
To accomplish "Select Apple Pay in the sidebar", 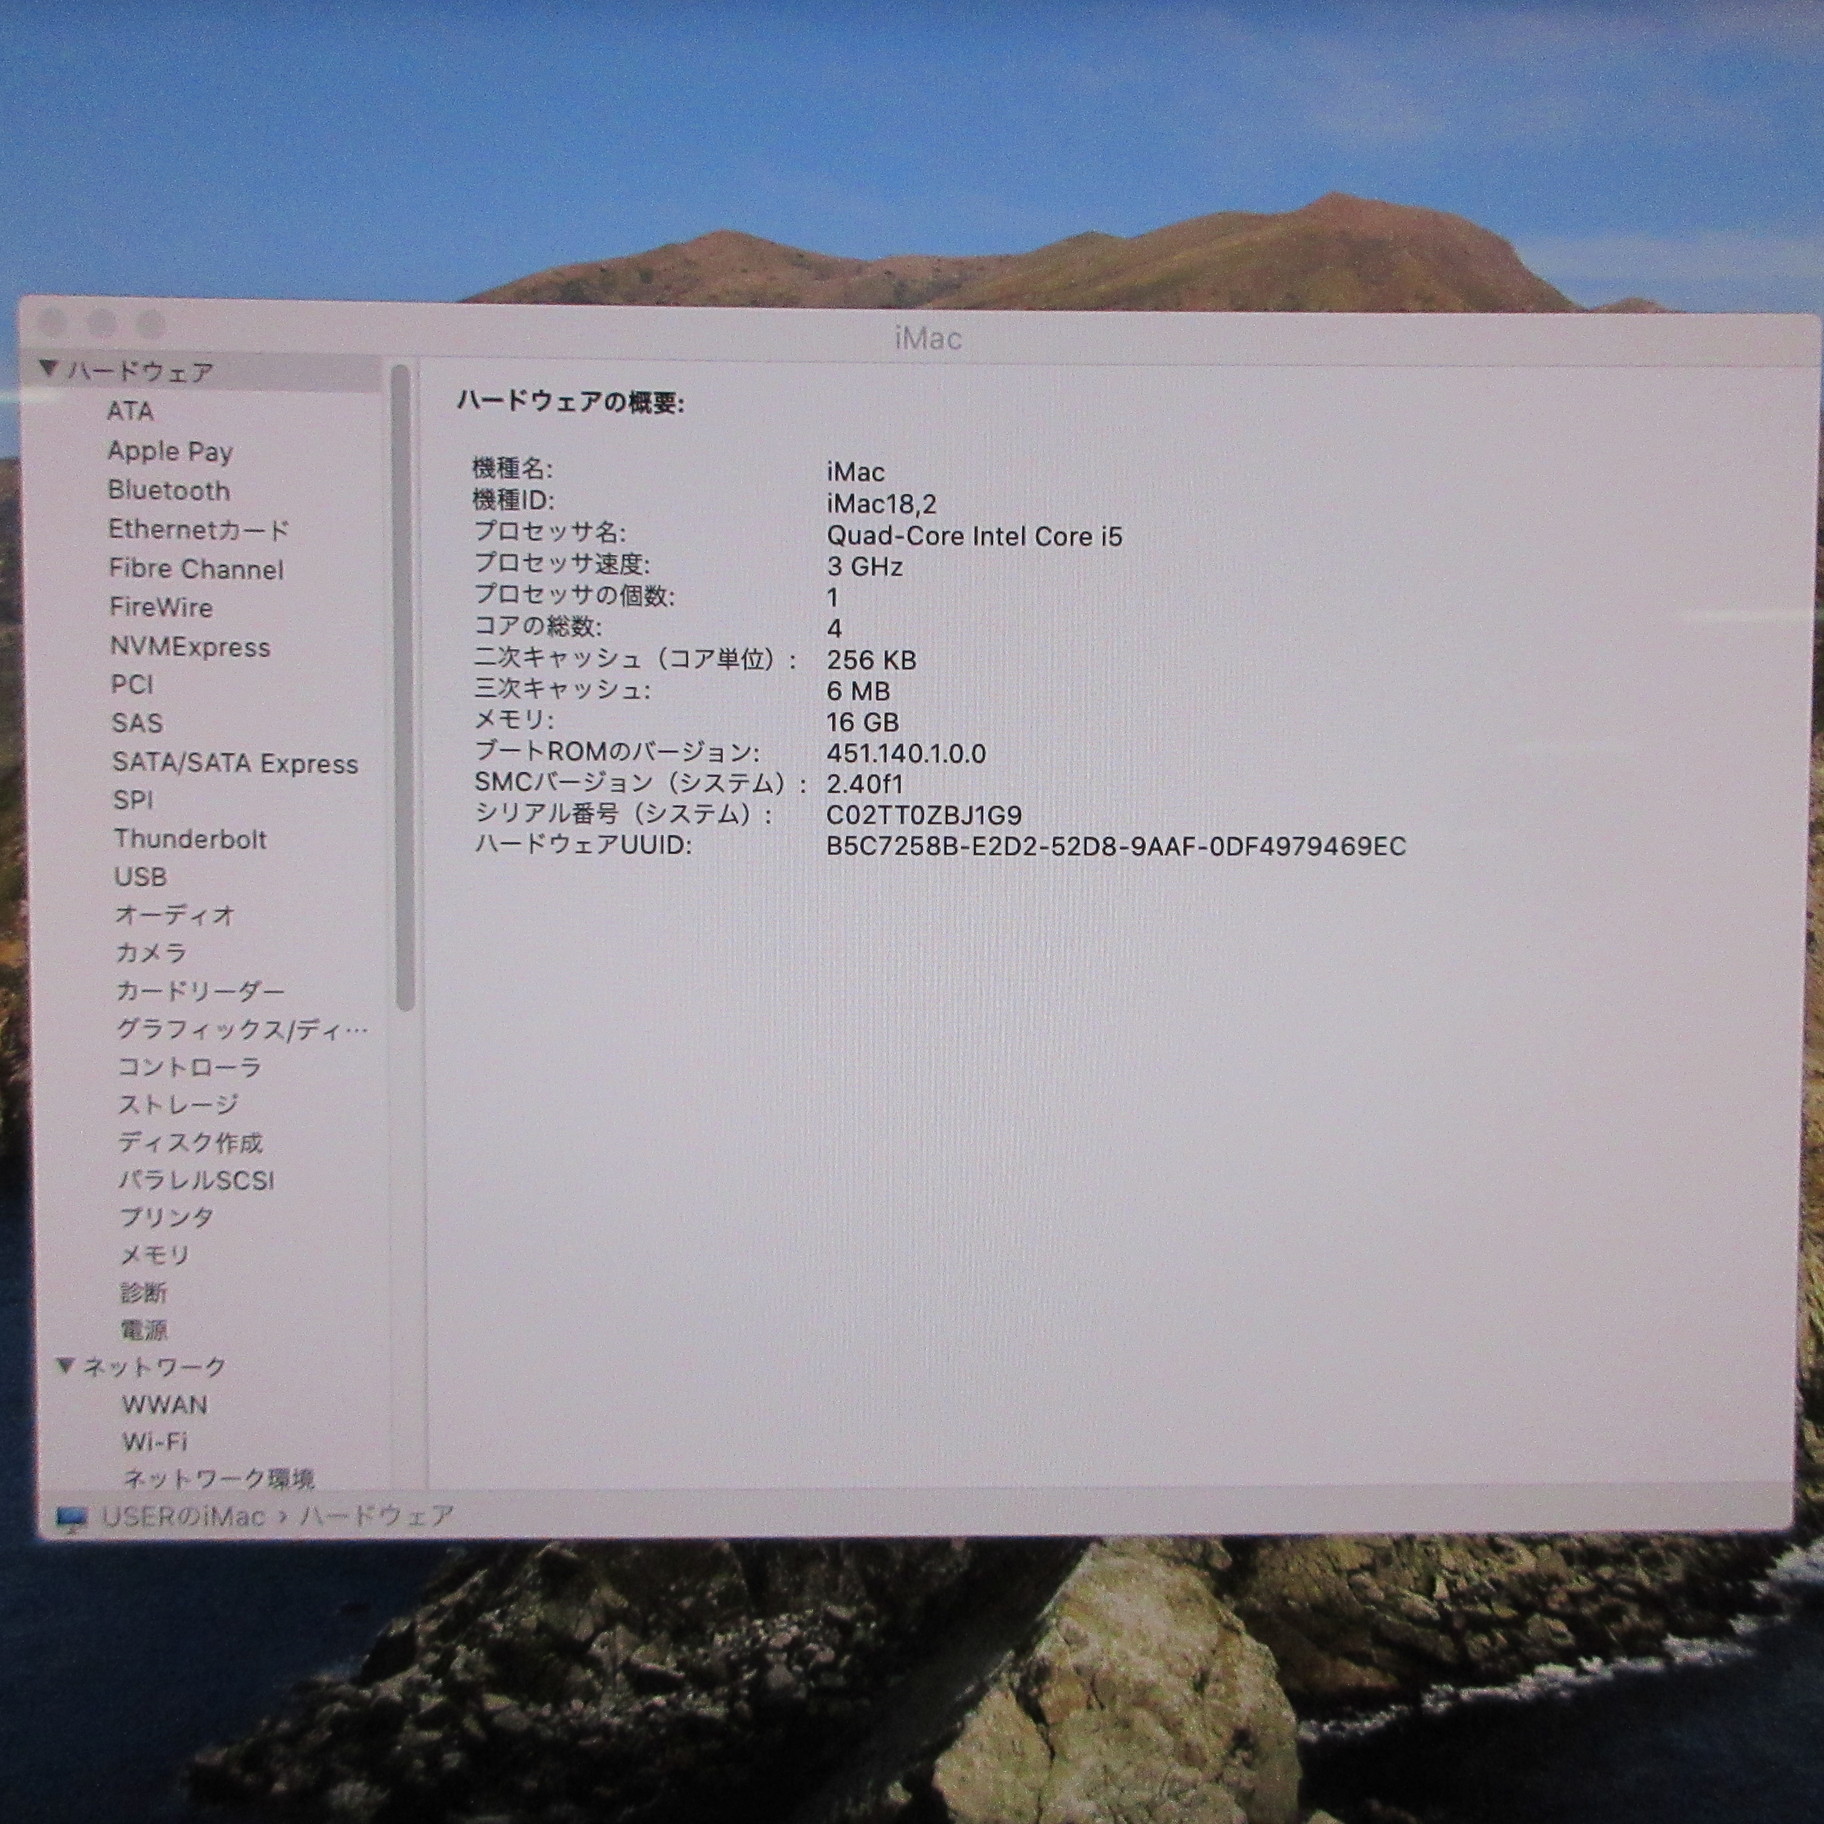I will (170, 451).
